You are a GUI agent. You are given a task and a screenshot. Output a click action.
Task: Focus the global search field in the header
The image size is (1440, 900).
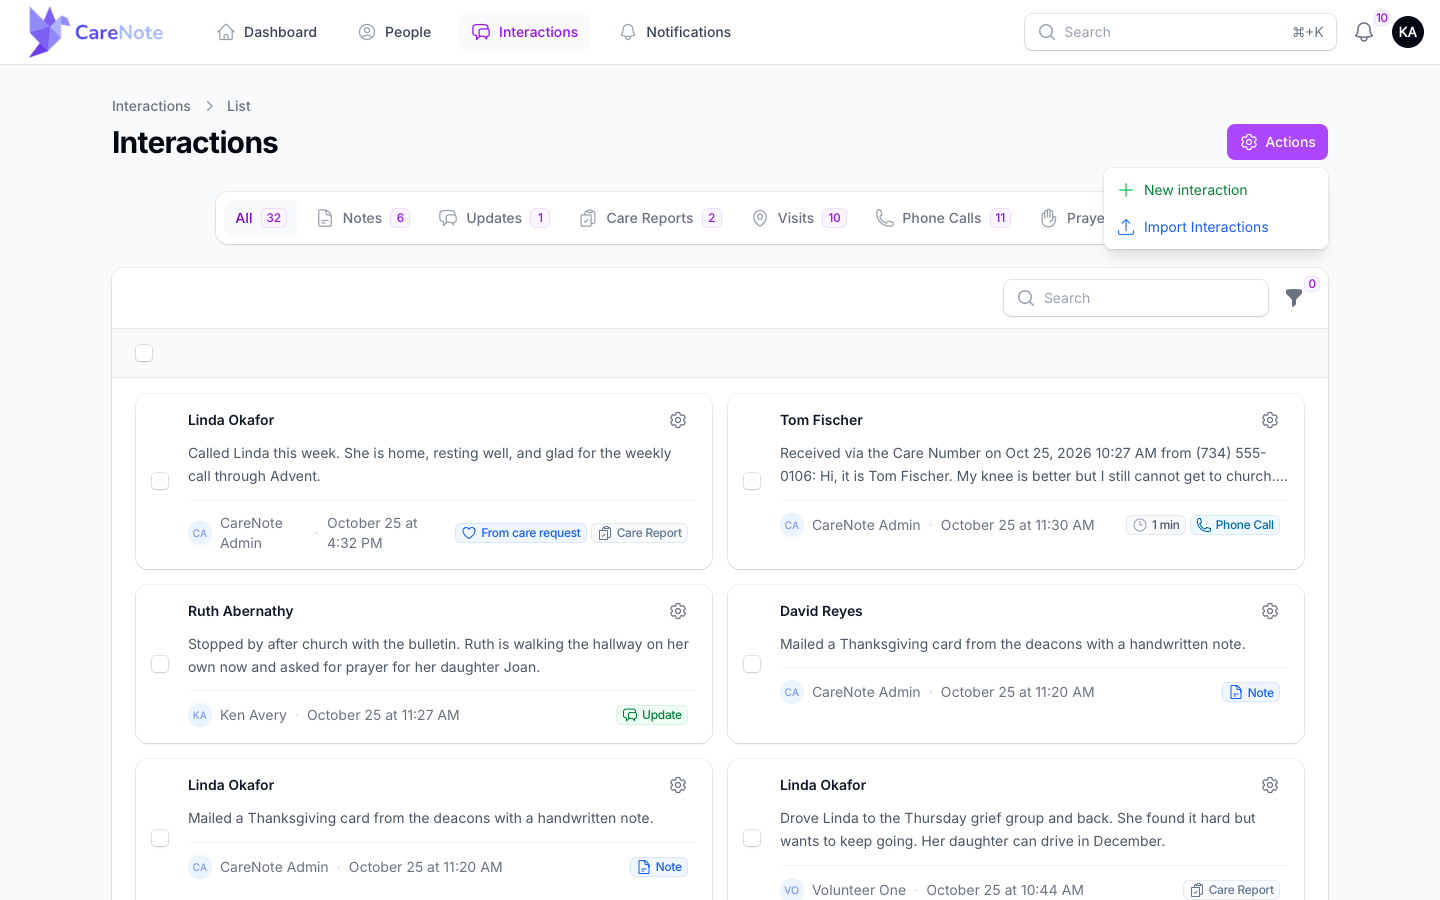(x=1180, y=32)
